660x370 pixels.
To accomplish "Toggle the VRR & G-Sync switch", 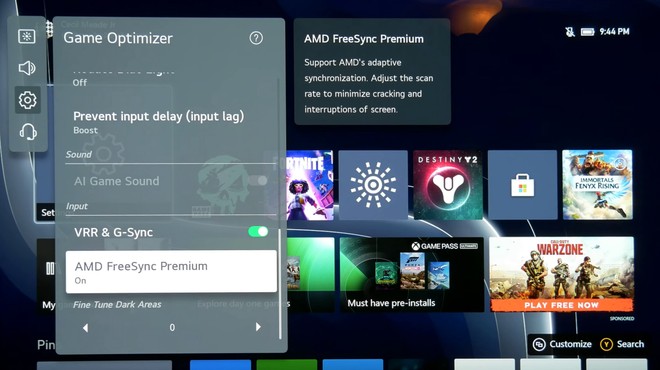I will 258,232.
